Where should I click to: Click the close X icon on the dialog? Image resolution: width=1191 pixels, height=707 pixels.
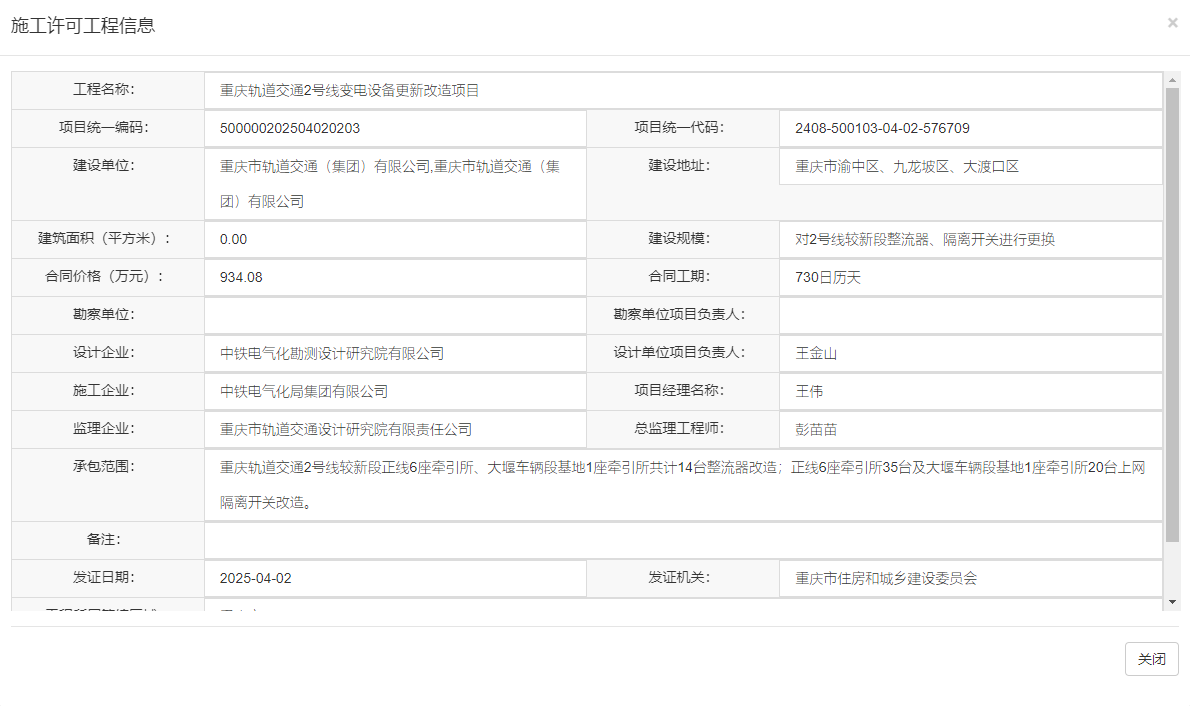coord(1172,22)
